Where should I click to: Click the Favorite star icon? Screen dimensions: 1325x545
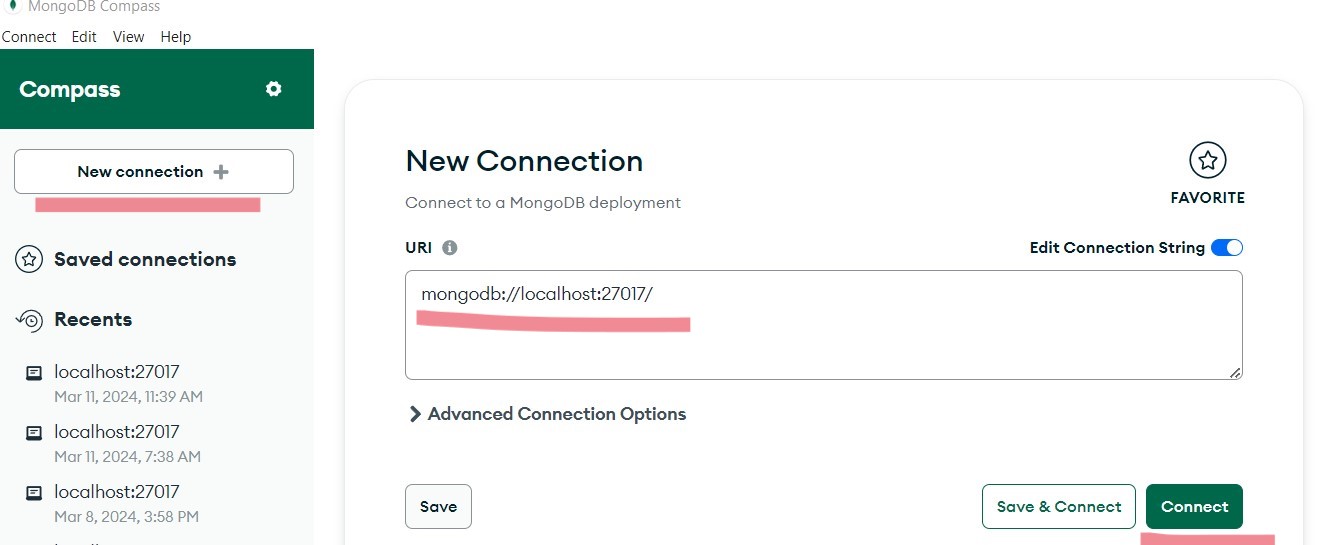pyautogui.click(x=1208, y=160)
